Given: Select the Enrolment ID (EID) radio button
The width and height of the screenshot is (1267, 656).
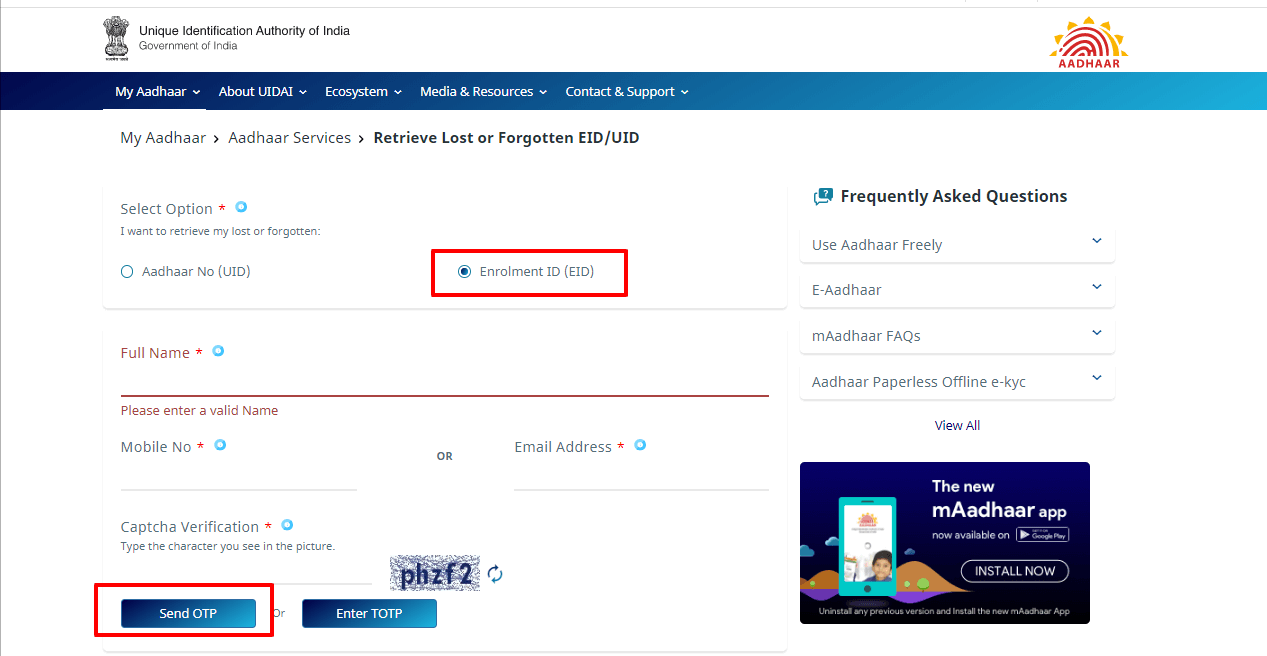Looking at the screenshot, I should tap(463, 270).
